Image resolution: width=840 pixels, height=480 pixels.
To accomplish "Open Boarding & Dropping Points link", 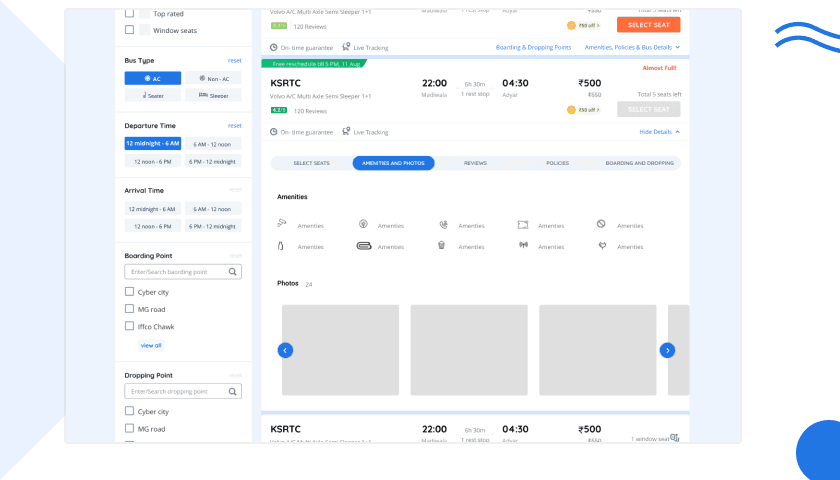I will 533,47.
